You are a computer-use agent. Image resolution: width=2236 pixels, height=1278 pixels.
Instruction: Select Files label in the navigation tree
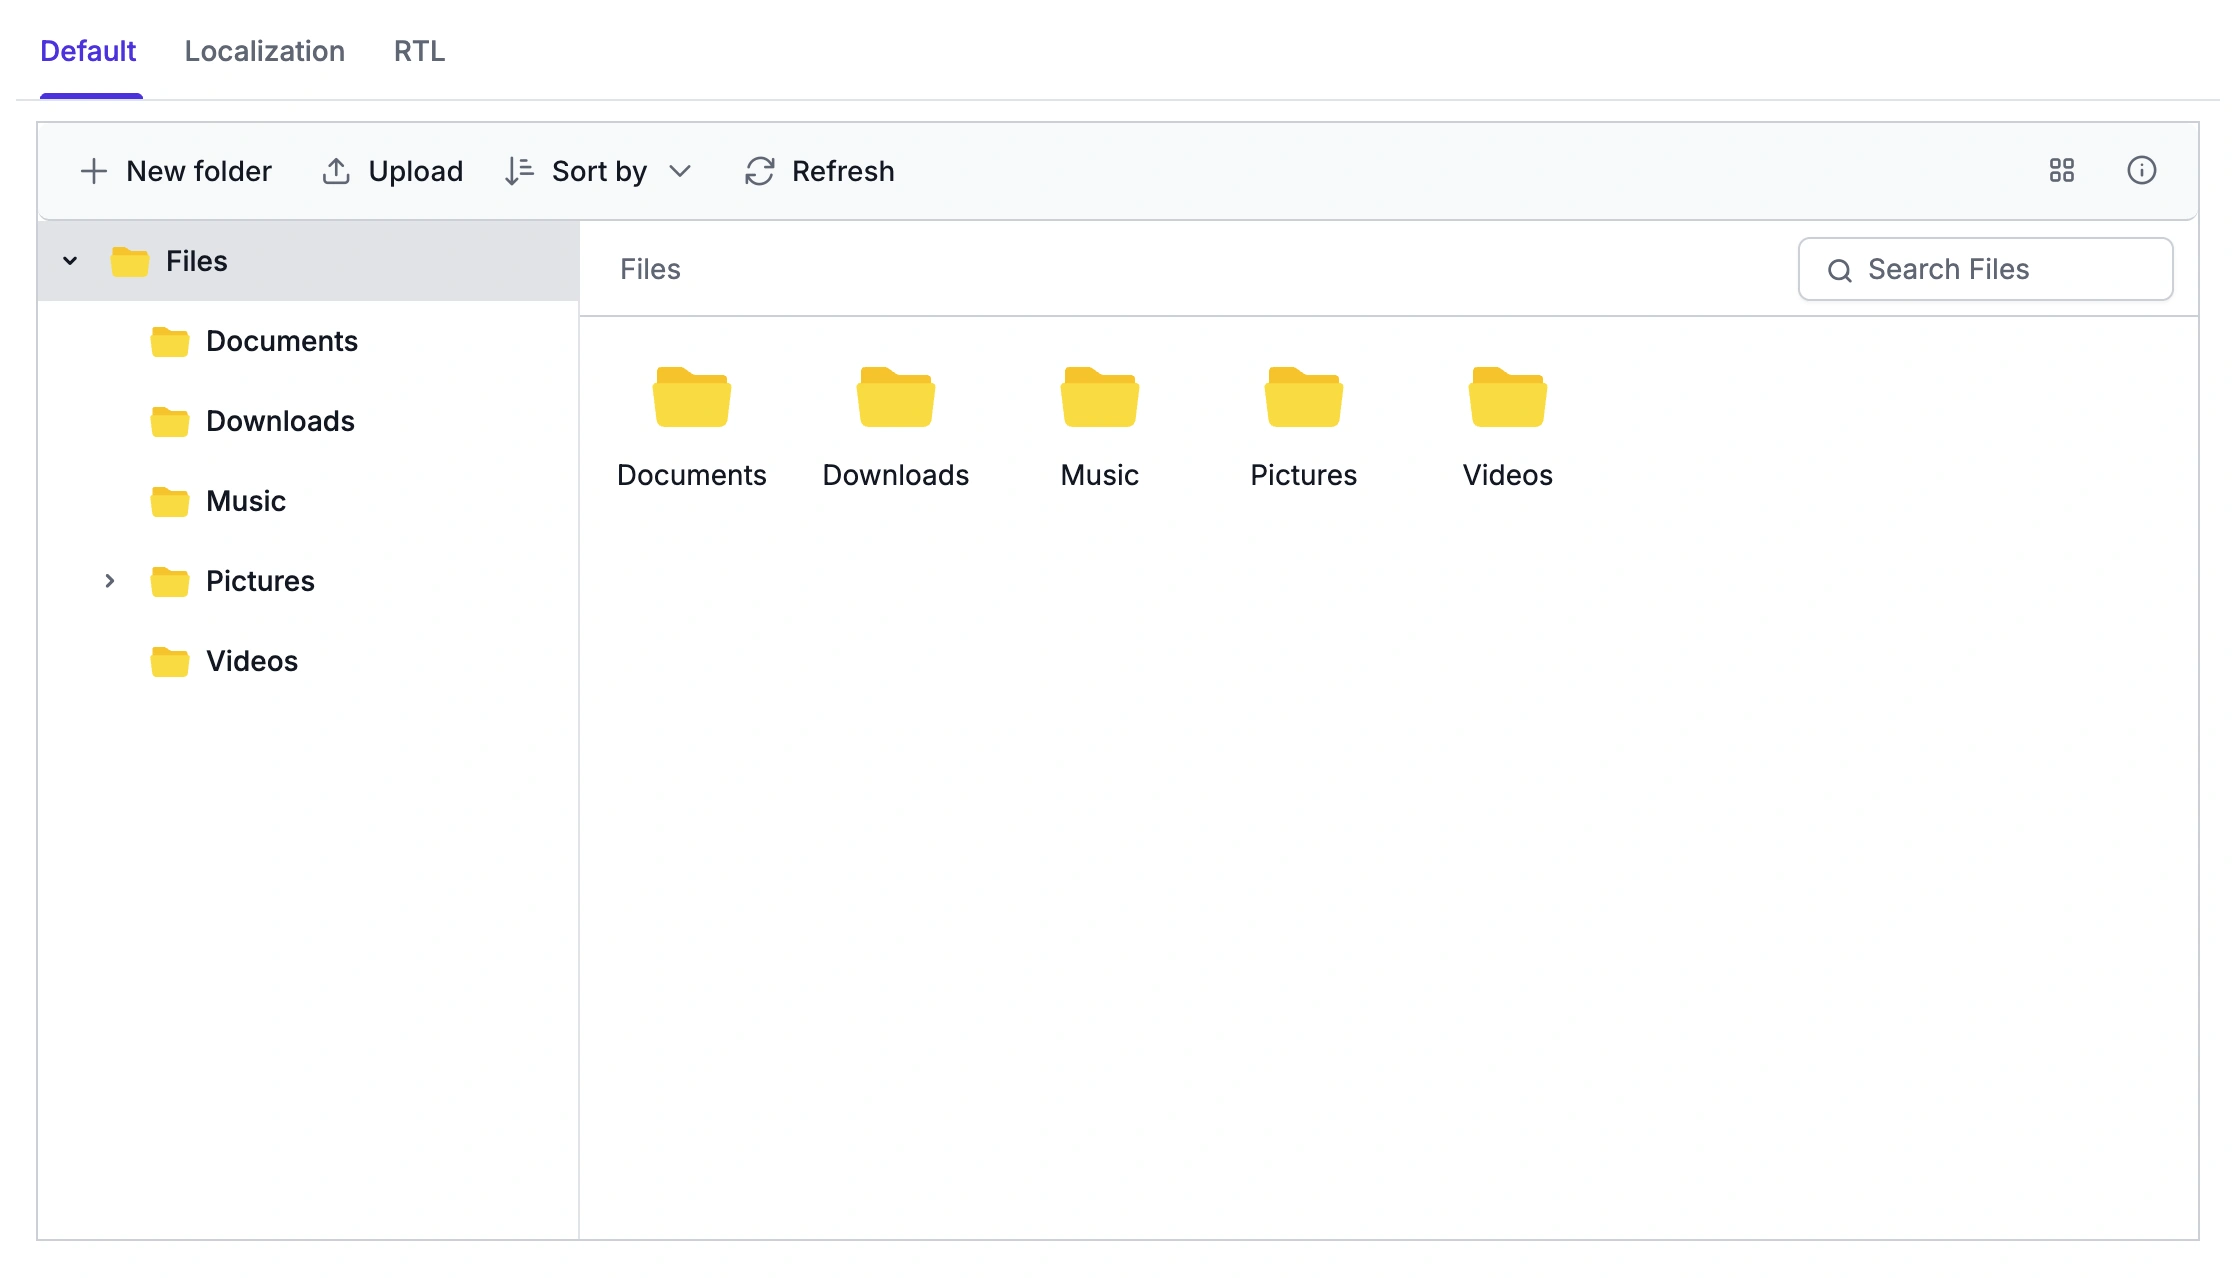point(197,261)
